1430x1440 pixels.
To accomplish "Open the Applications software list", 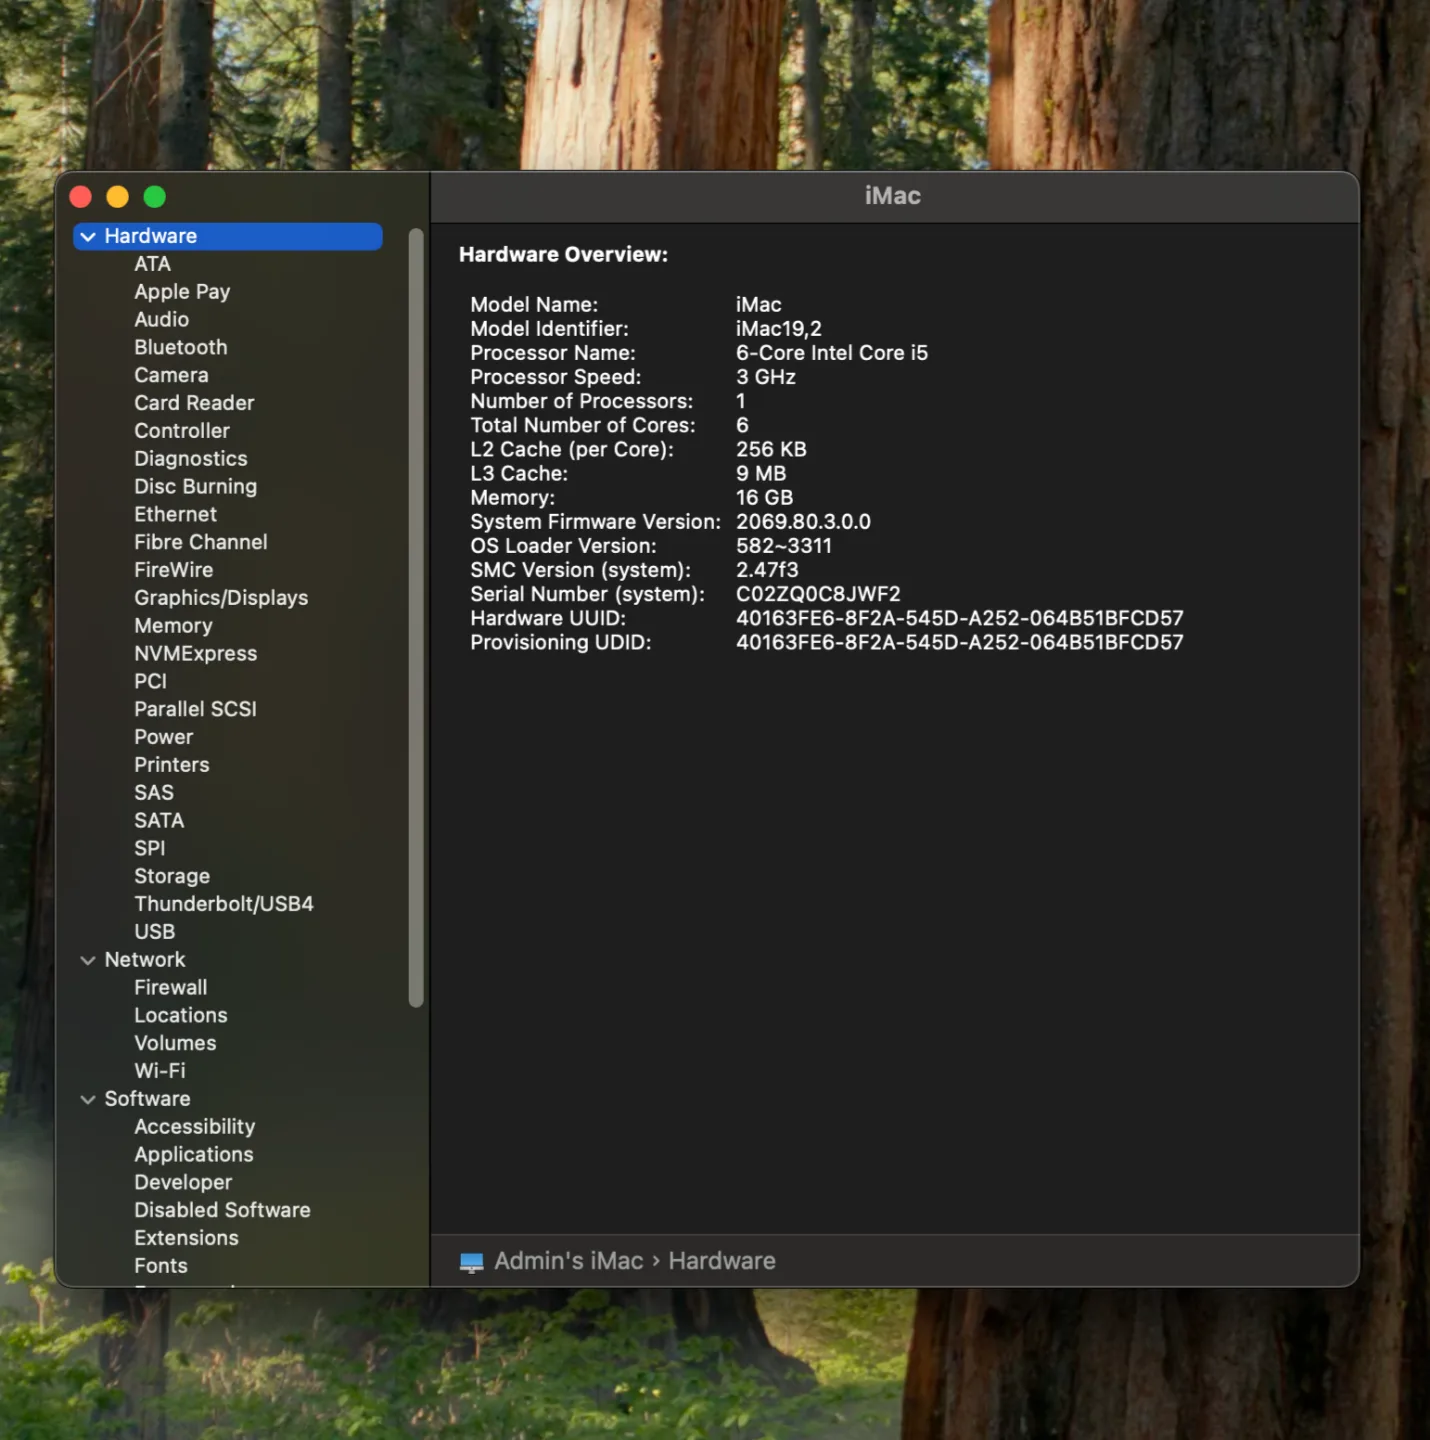I will pyautogui.click(x=193, y=1154).
